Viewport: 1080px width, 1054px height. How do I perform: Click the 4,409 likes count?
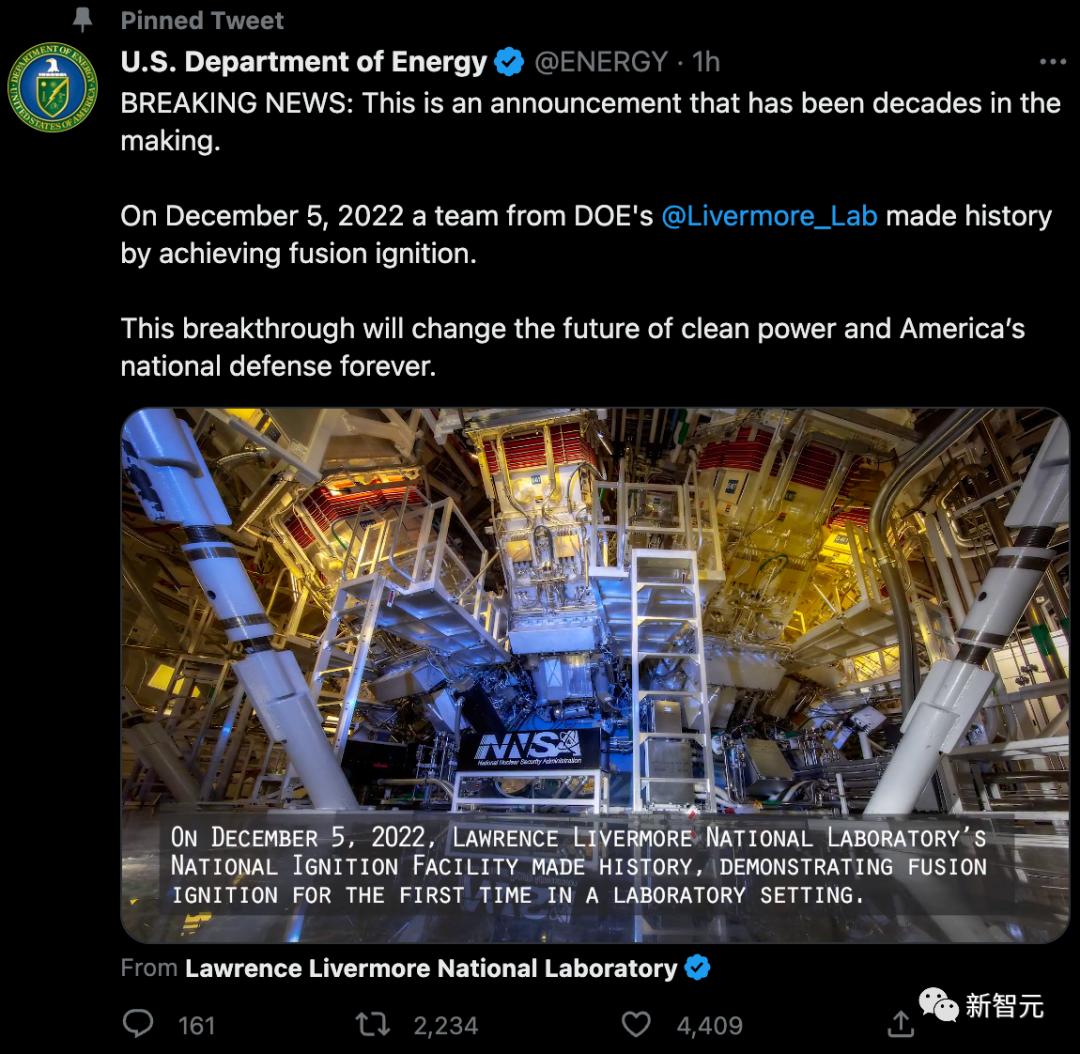(709, 1026)
